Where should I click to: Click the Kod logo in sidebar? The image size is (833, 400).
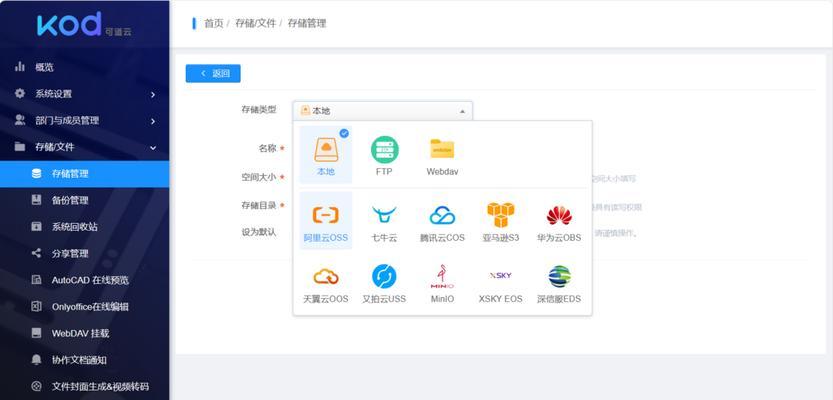pos(84,25)
